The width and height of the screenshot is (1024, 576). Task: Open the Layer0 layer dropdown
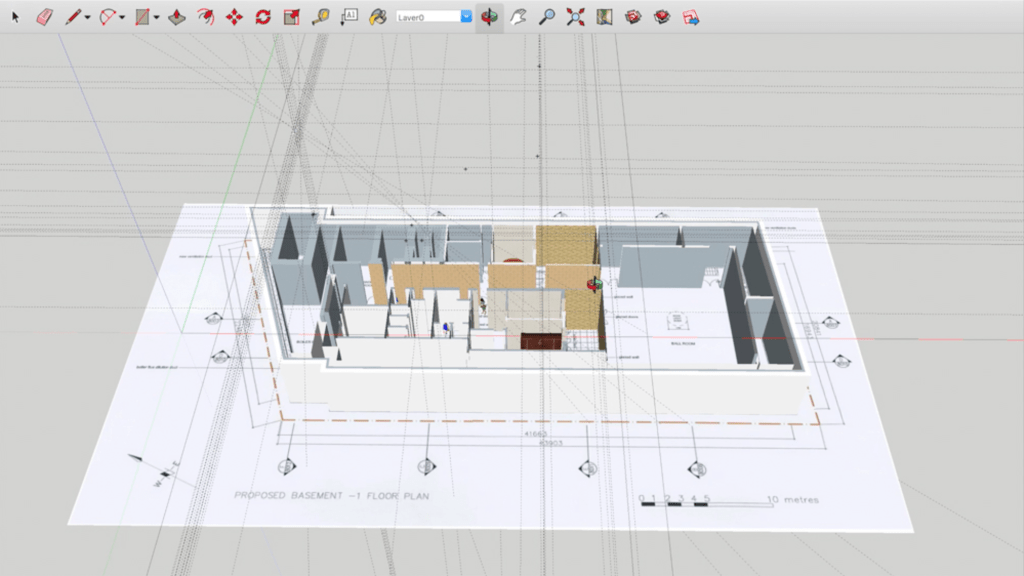466,17
